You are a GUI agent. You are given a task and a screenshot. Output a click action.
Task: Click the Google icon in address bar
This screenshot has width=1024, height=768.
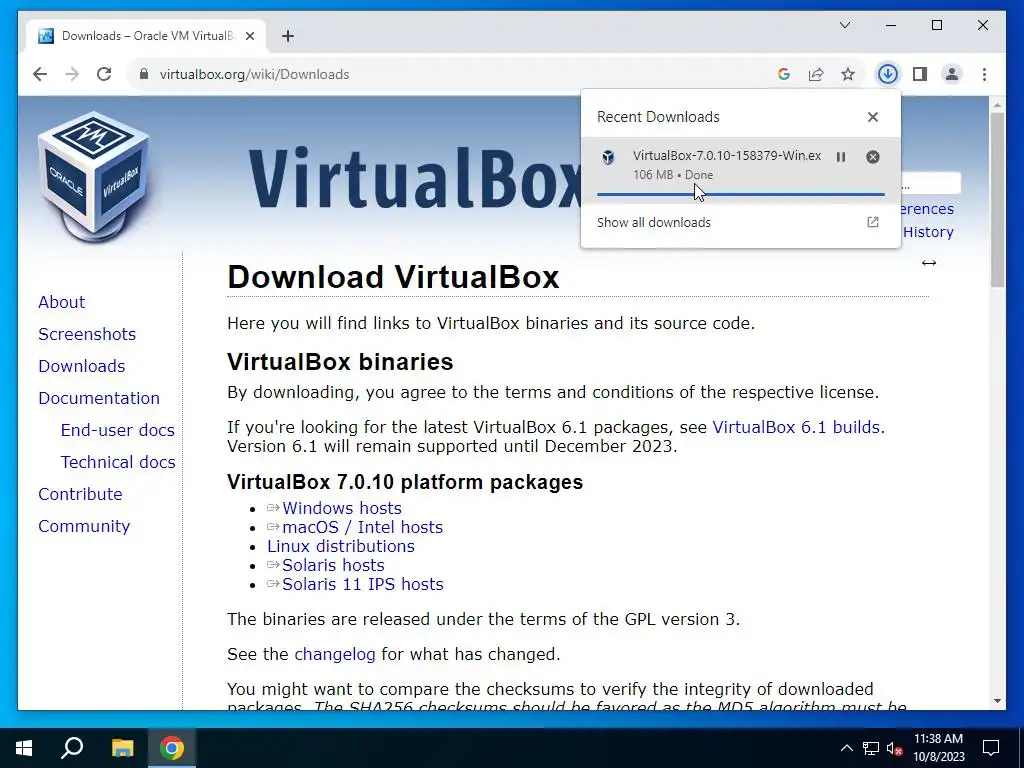click(784, 74)
